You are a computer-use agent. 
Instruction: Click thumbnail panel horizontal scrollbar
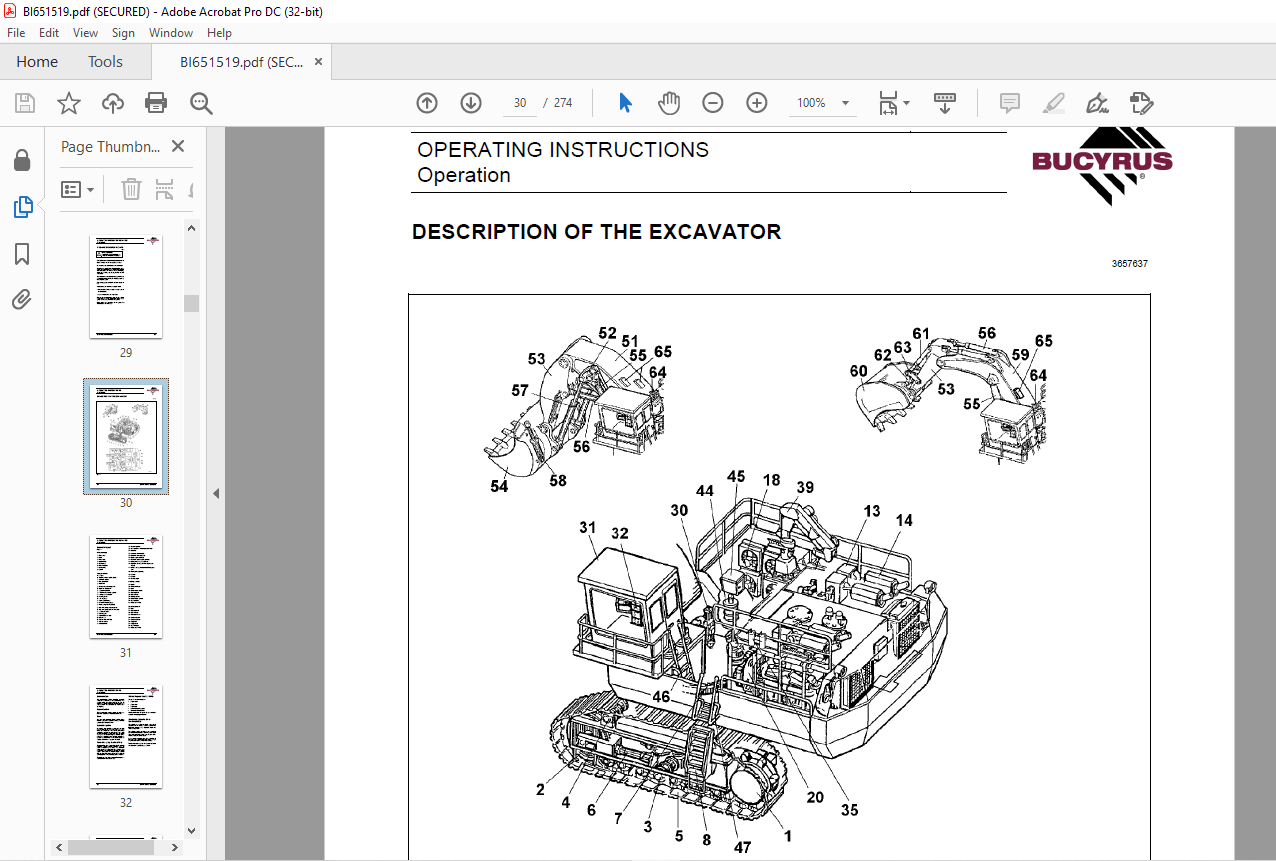pos(110,847)
